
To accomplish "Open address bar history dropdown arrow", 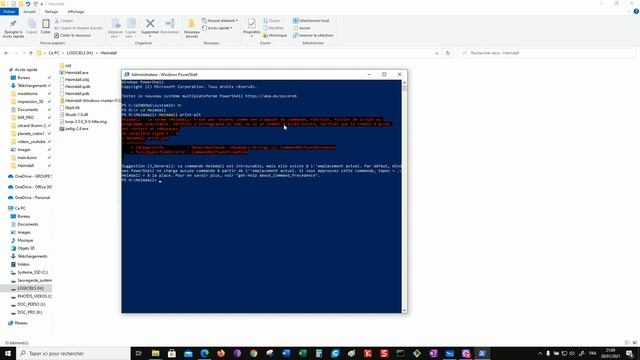I will point(437,53).
